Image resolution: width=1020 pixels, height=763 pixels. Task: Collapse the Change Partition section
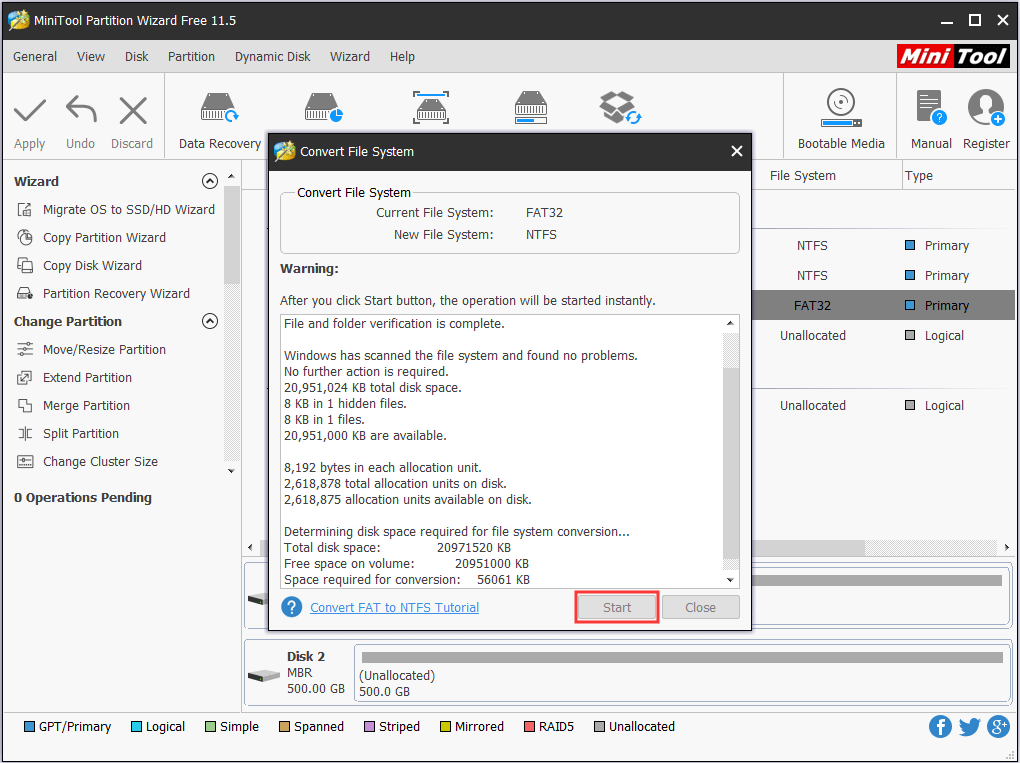pos(209,321)
